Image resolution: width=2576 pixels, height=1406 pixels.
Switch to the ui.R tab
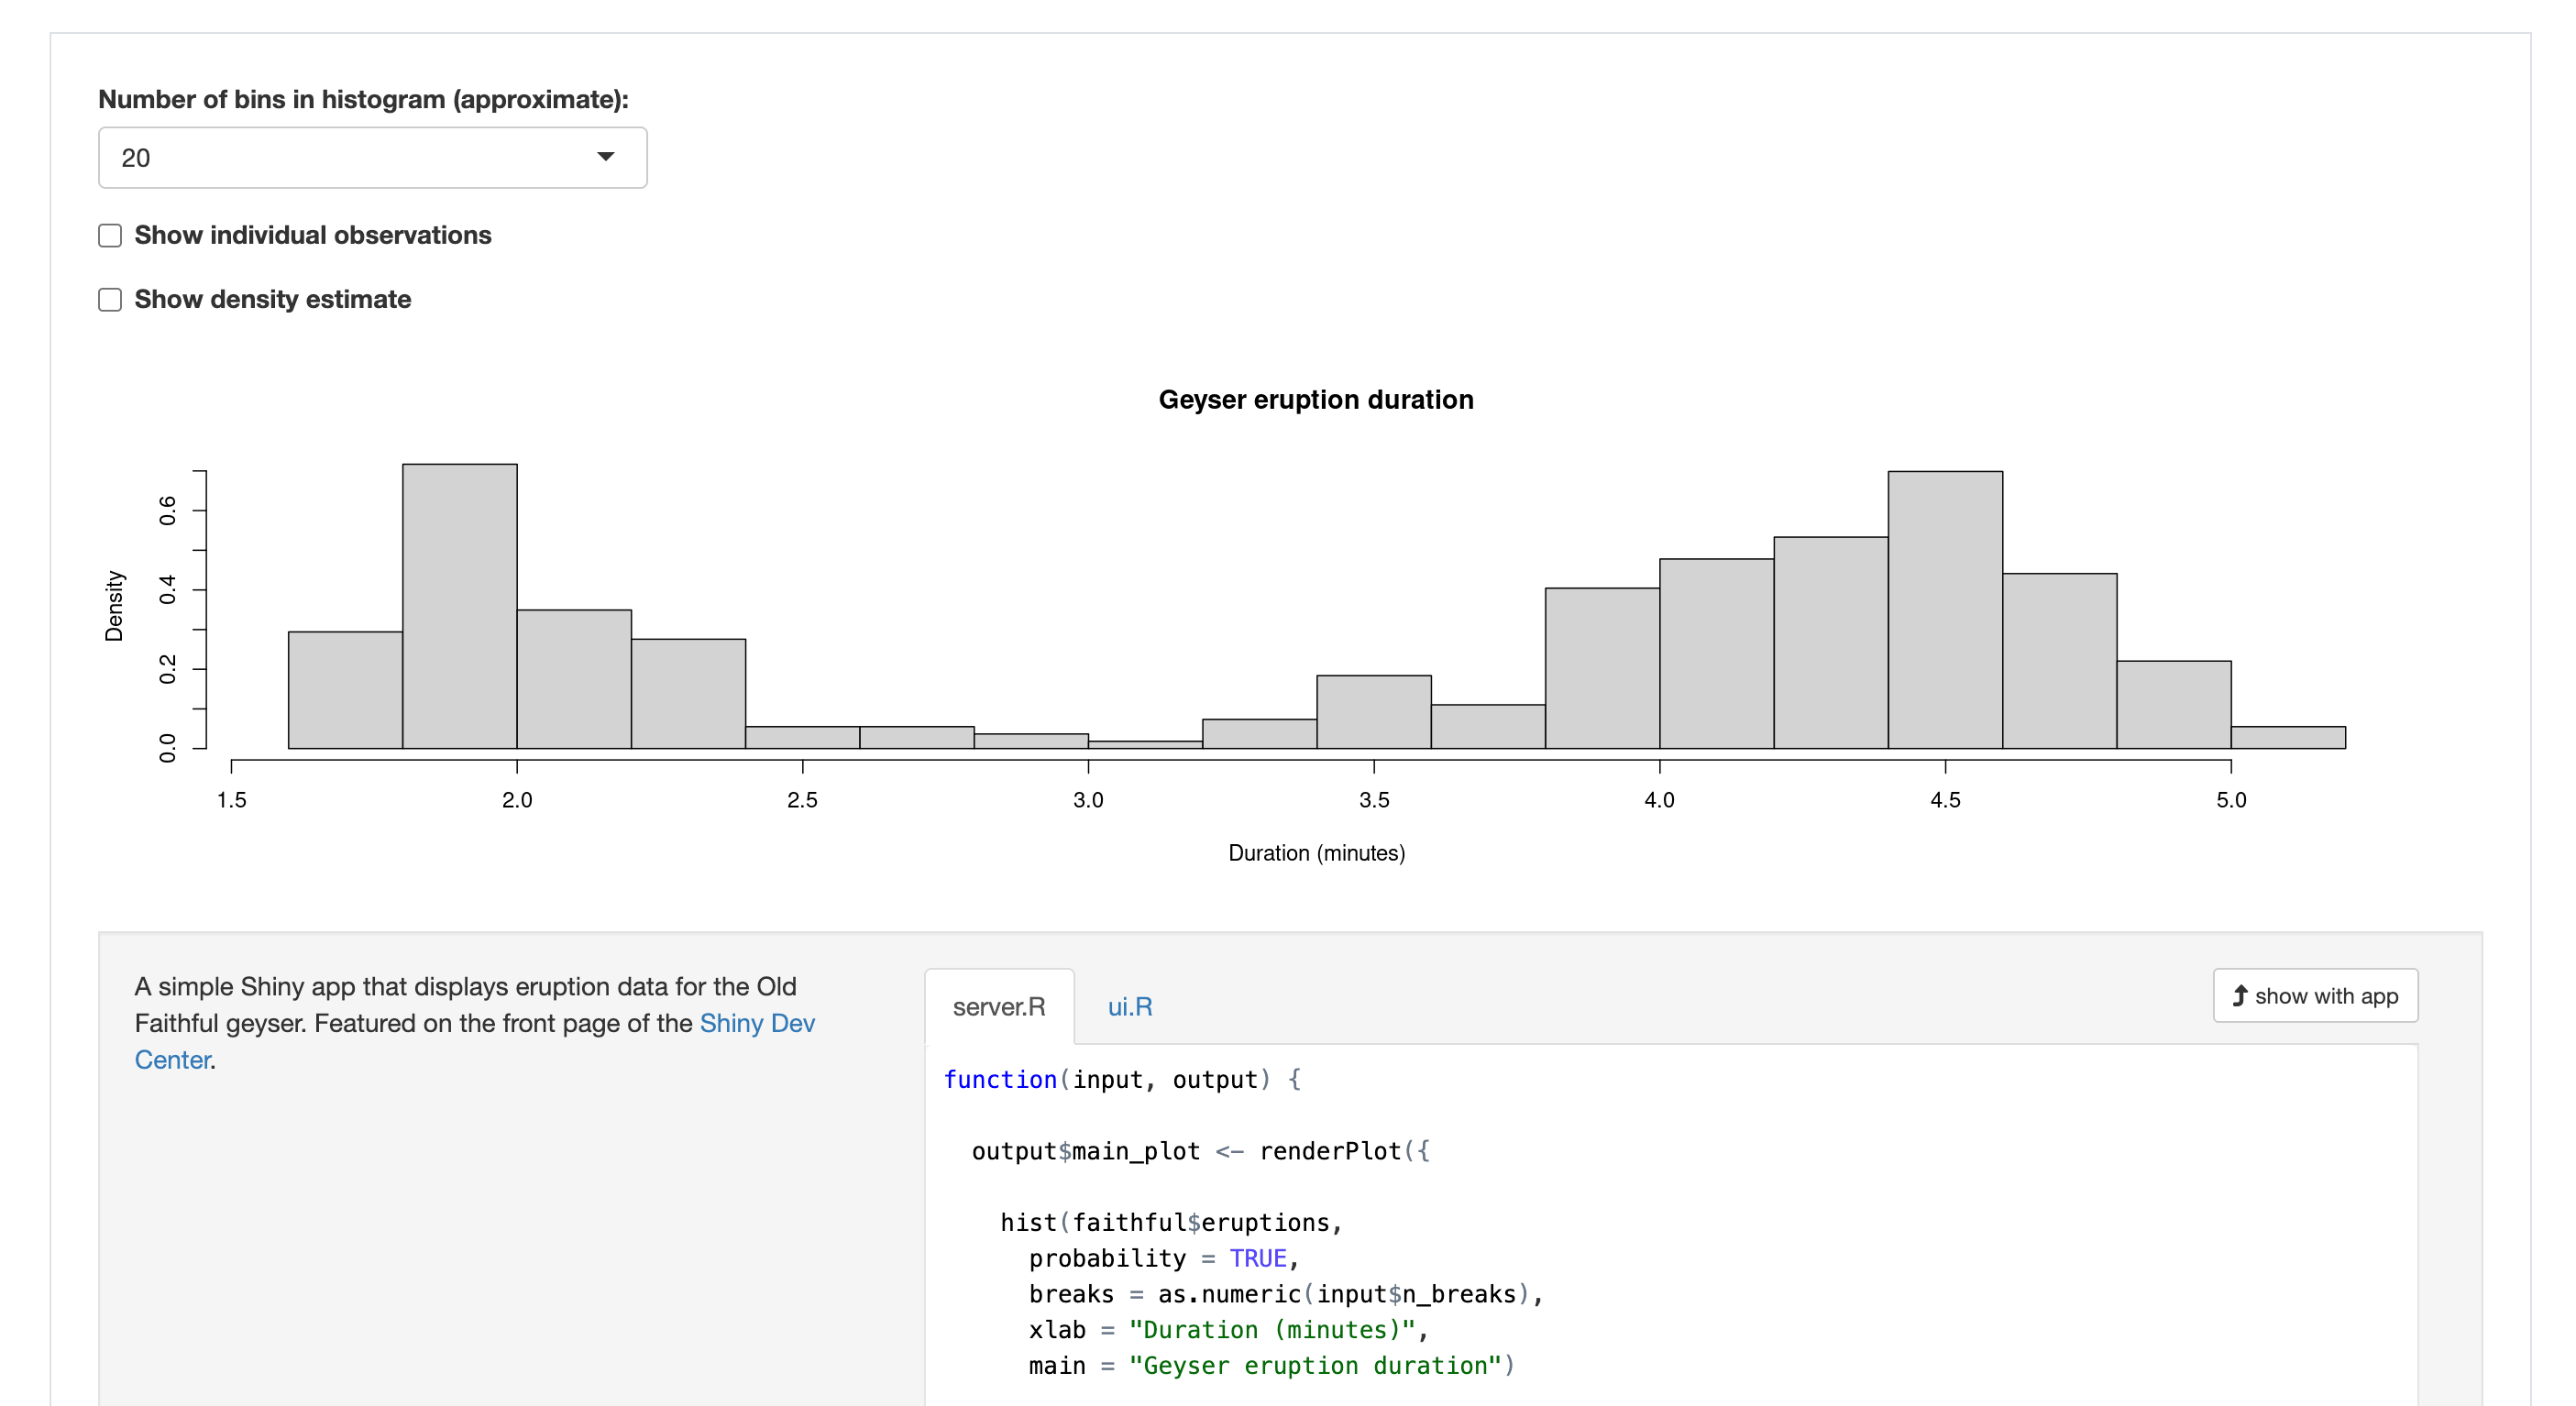[x=1129, y=1006]
